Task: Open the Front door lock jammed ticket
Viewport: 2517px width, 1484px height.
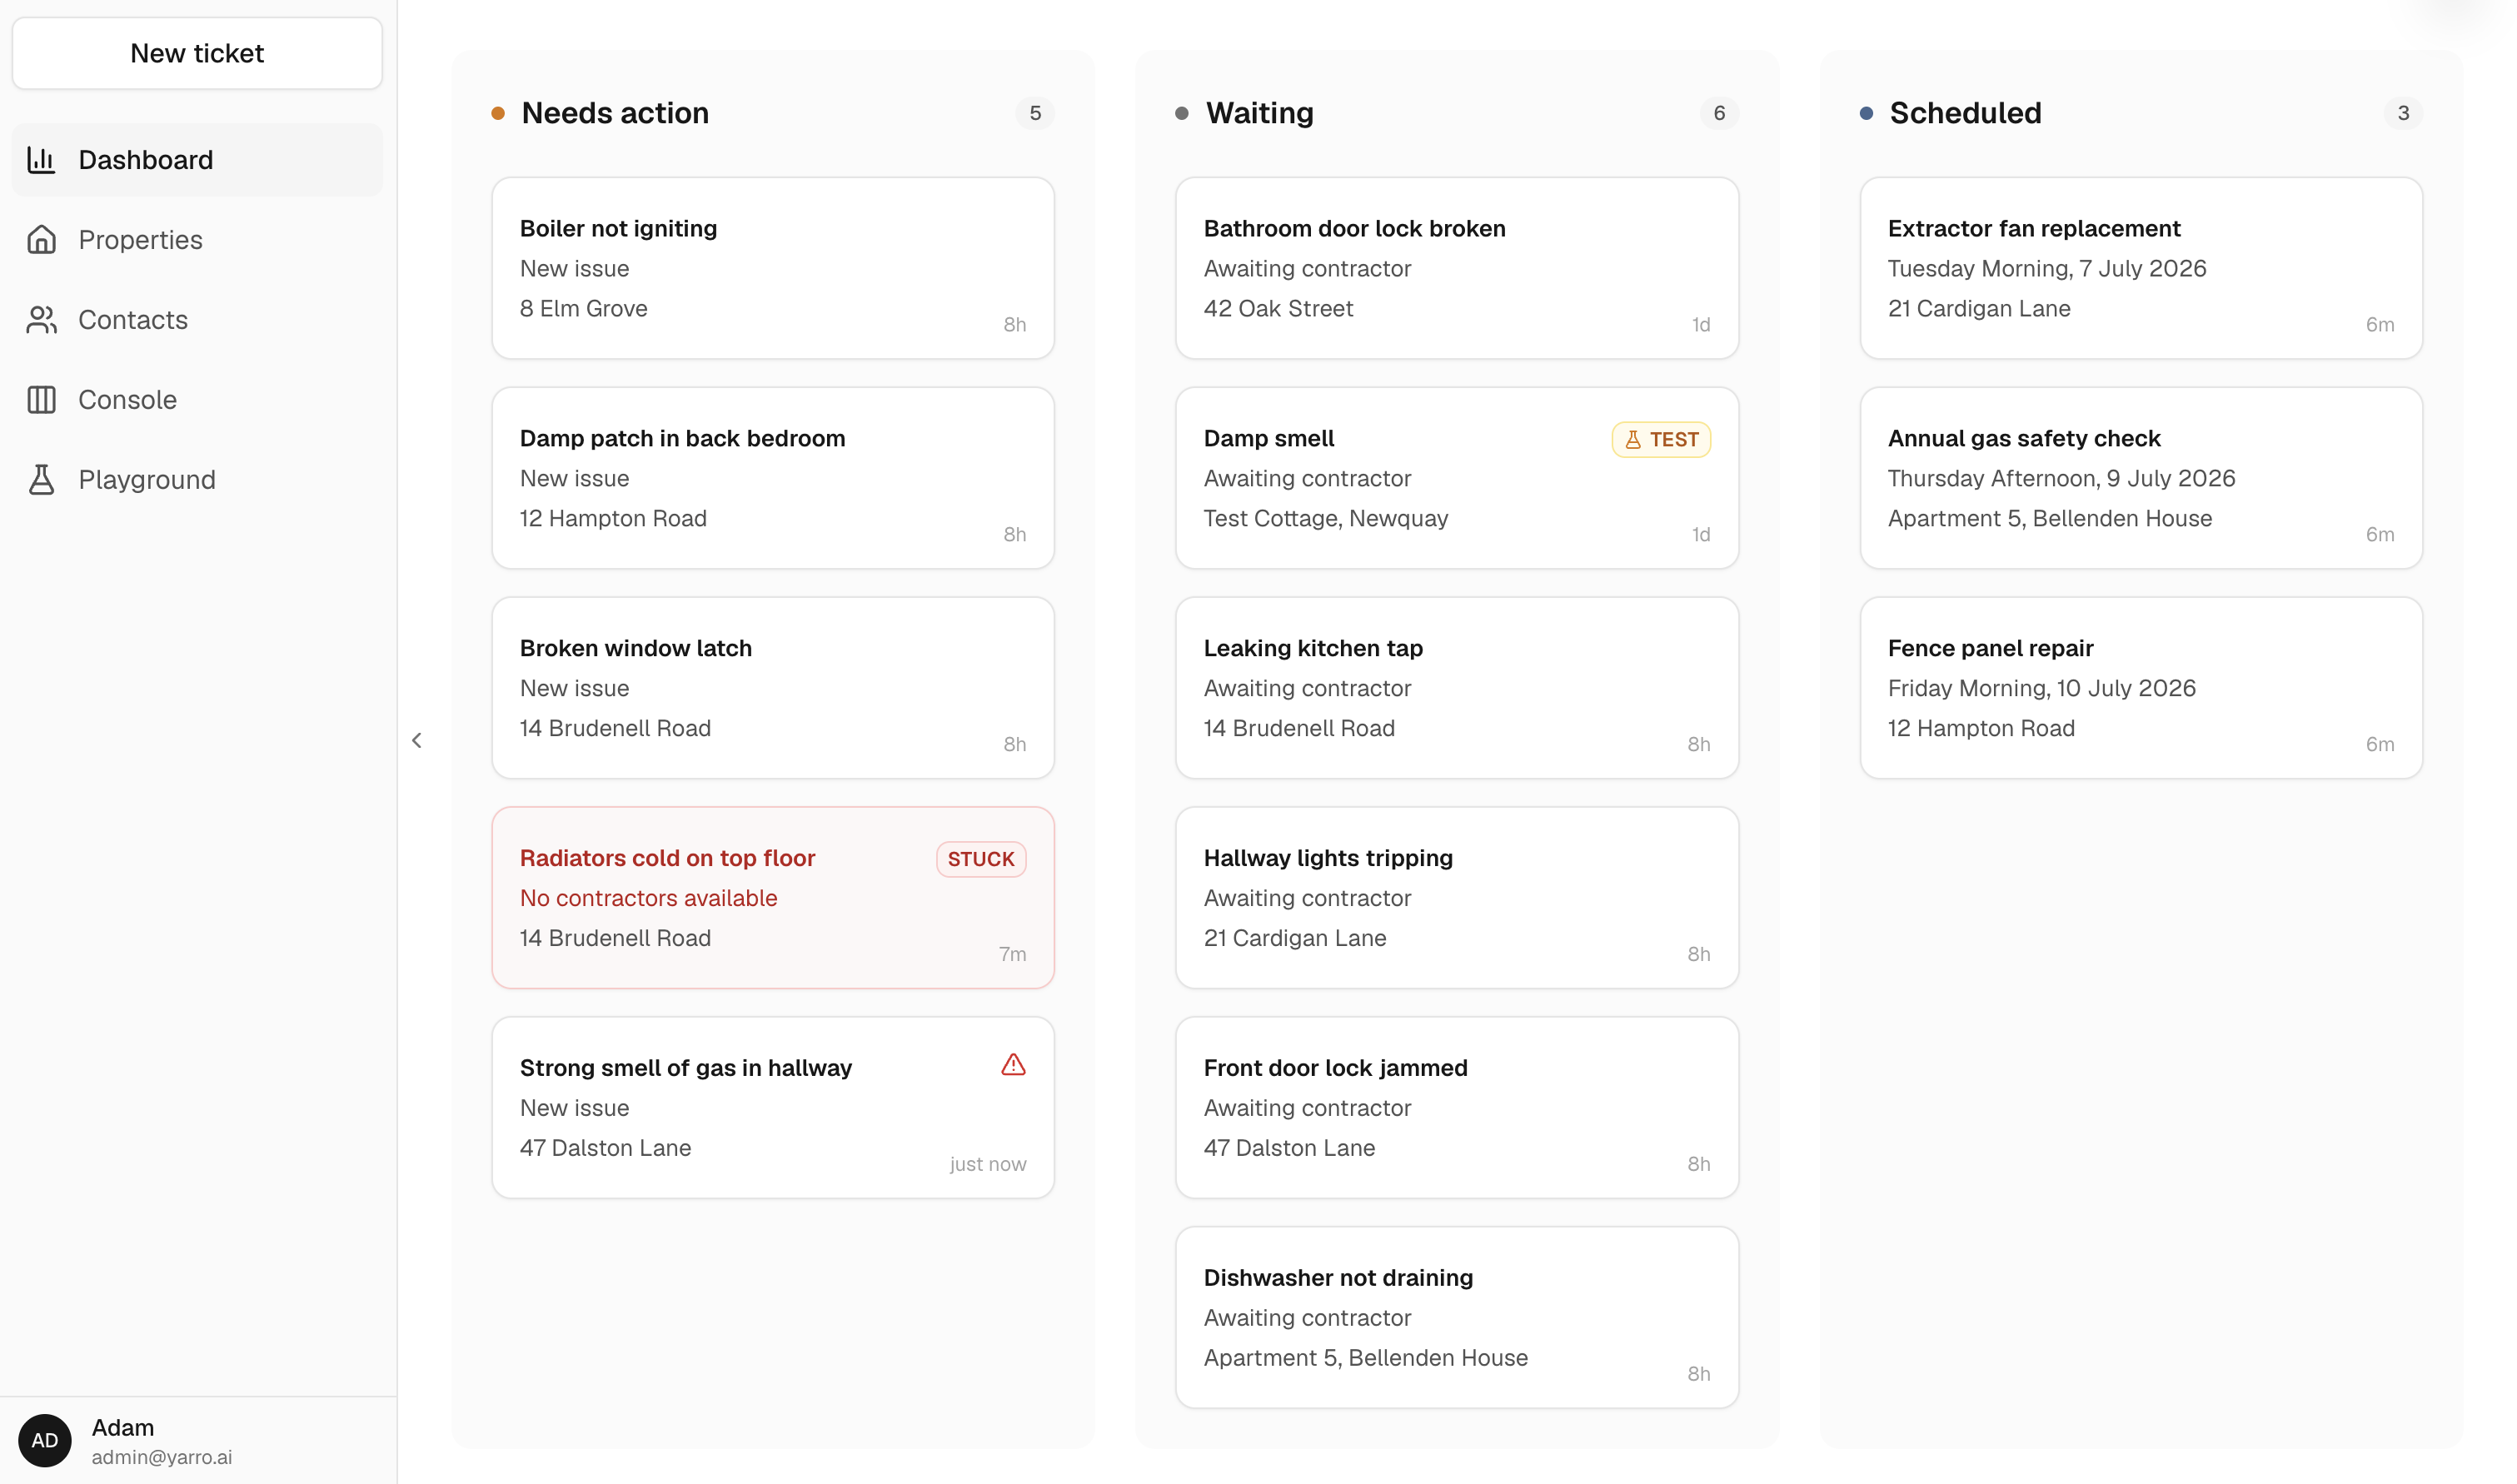Action: point(1457,1108)
